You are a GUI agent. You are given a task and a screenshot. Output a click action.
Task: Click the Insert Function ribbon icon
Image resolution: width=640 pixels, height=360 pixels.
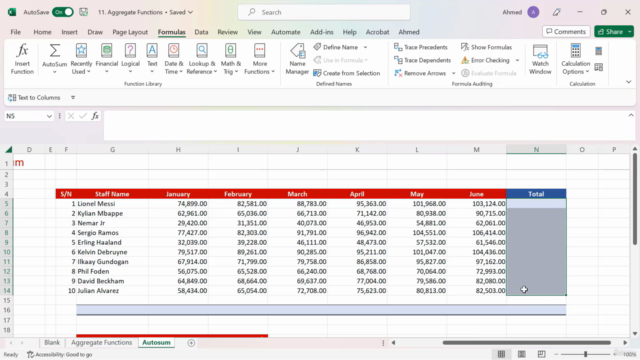22,59
